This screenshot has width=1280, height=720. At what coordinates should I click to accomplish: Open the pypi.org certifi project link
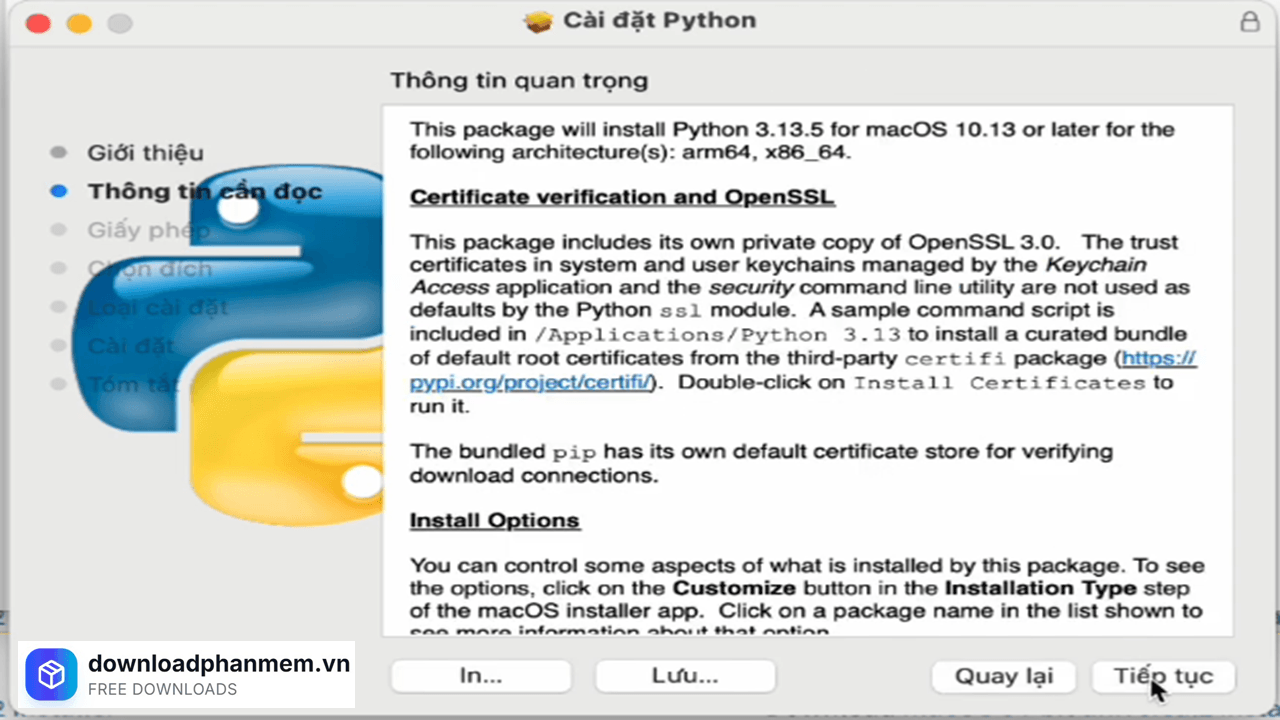pos(531,382)
